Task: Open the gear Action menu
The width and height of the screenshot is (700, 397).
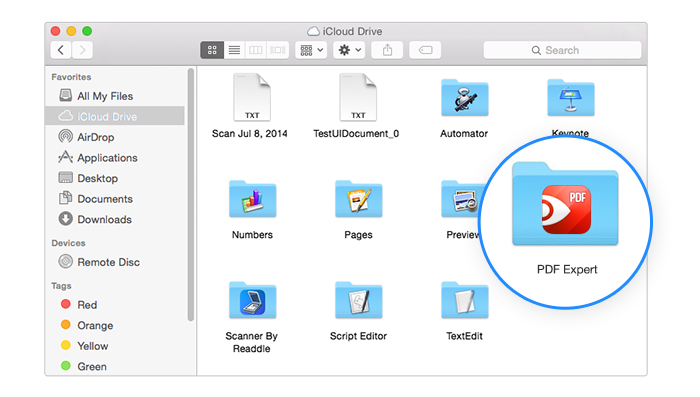Action: point(349,50)
